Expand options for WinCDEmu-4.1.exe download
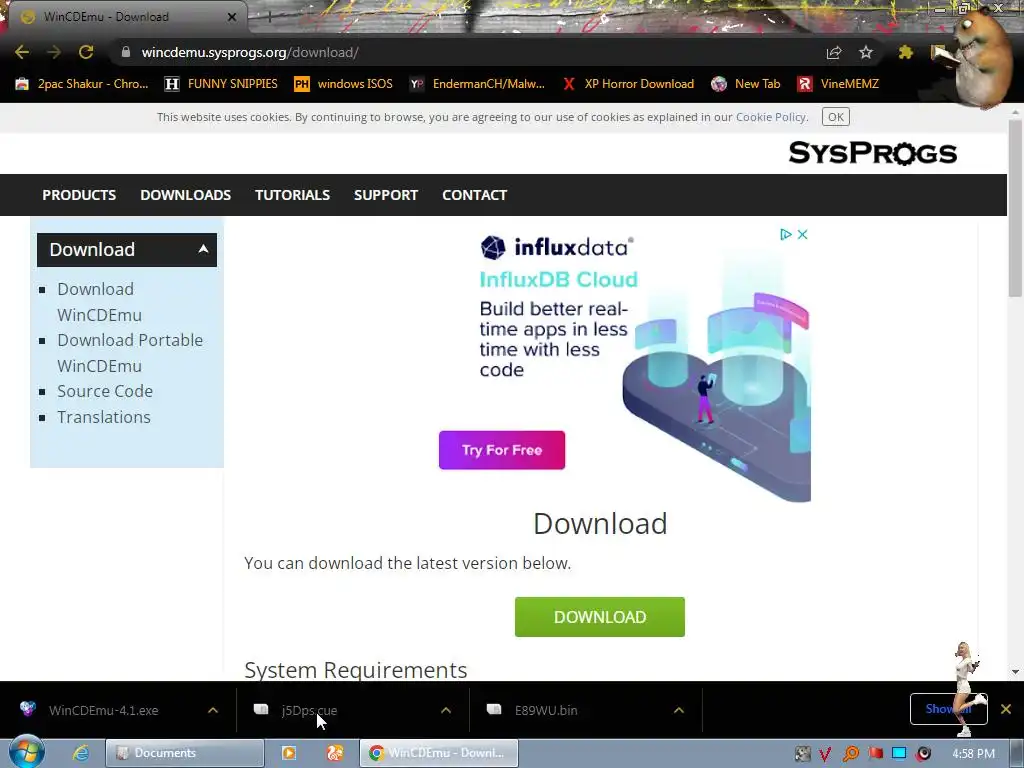This screenshot has width=1024, height=768. point(213,710)
